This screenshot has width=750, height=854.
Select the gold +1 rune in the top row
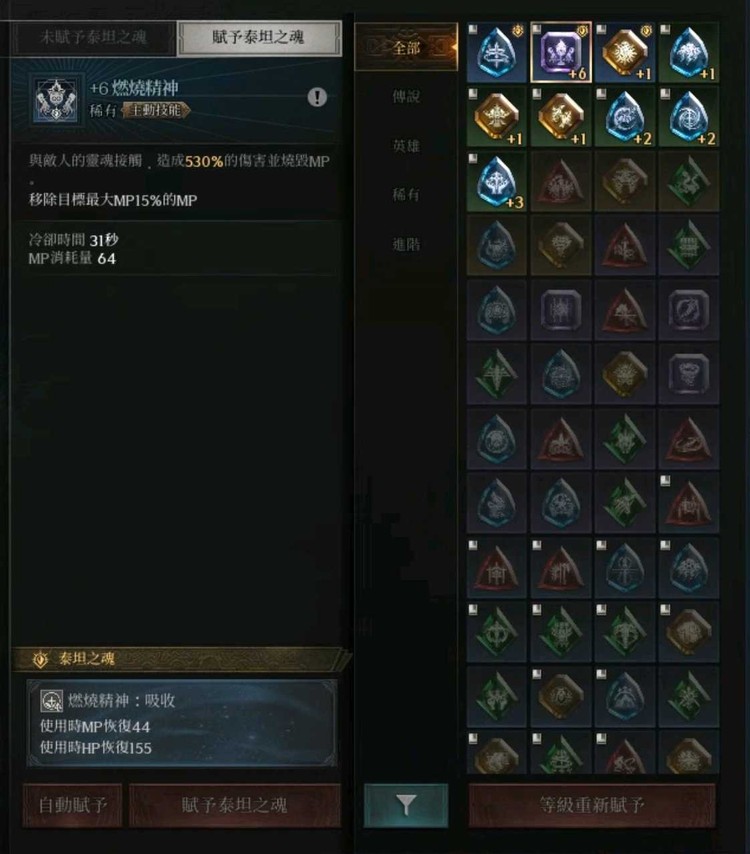pos(625,52)
